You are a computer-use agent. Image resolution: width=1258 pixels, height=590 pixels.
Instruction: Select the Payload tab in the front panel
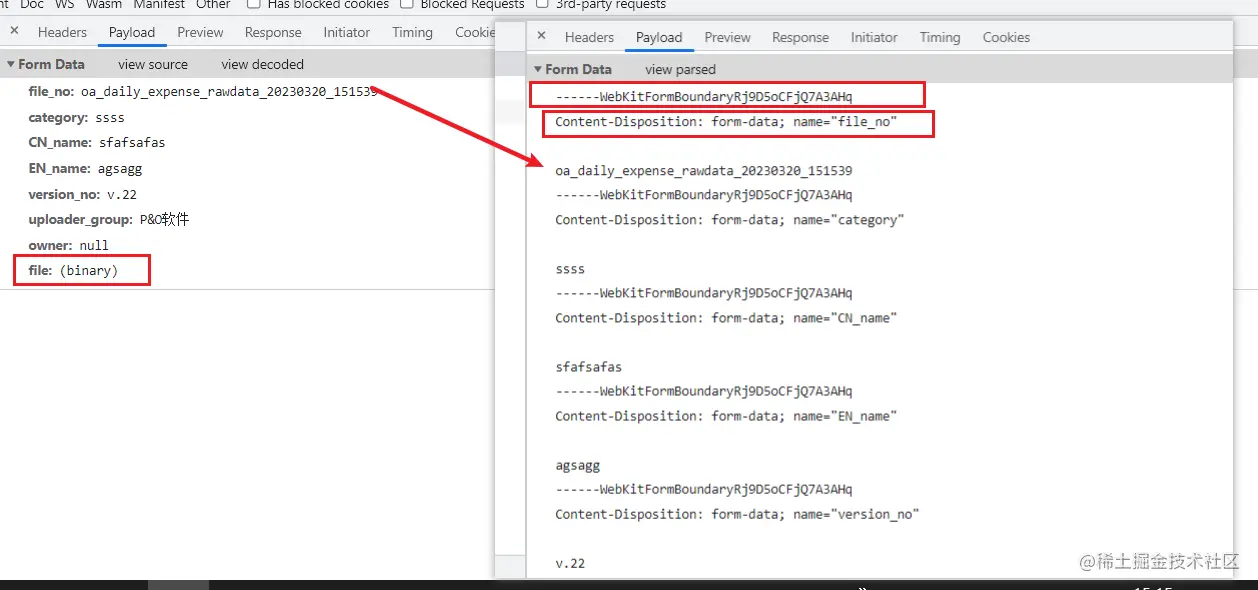click(659, 37)
